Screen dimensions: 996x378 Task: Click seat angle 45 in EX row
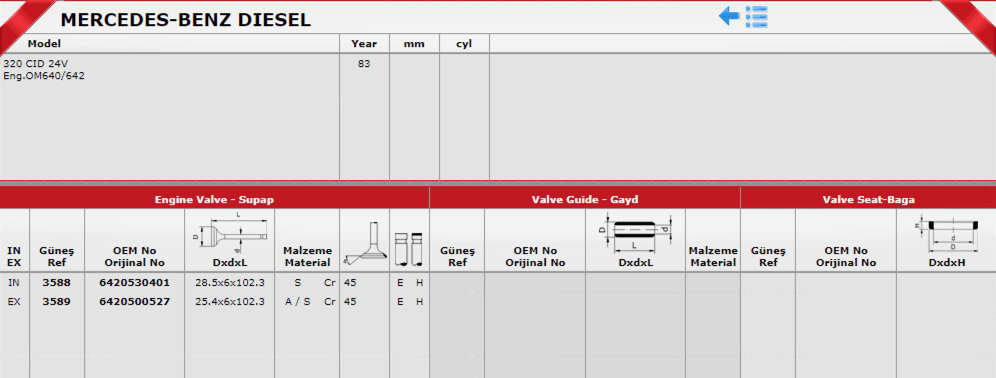pos(350,302)
